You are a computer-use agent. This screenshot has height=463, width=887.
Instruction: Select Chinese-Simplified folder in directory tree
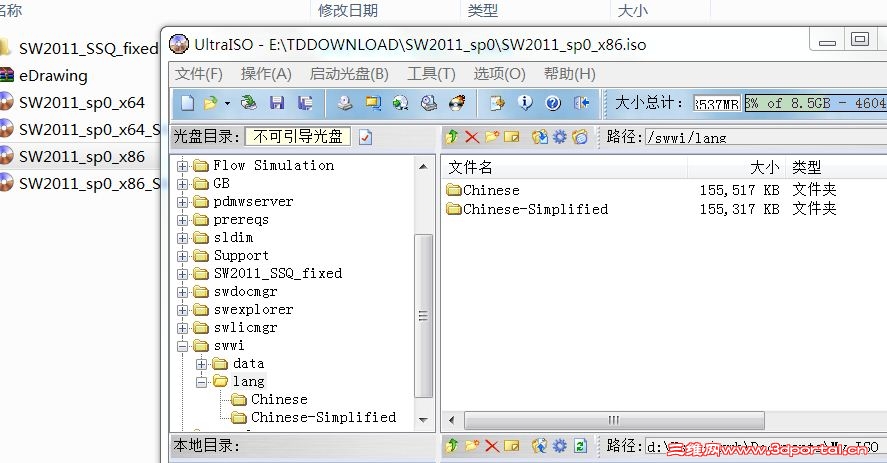point(324,417)
